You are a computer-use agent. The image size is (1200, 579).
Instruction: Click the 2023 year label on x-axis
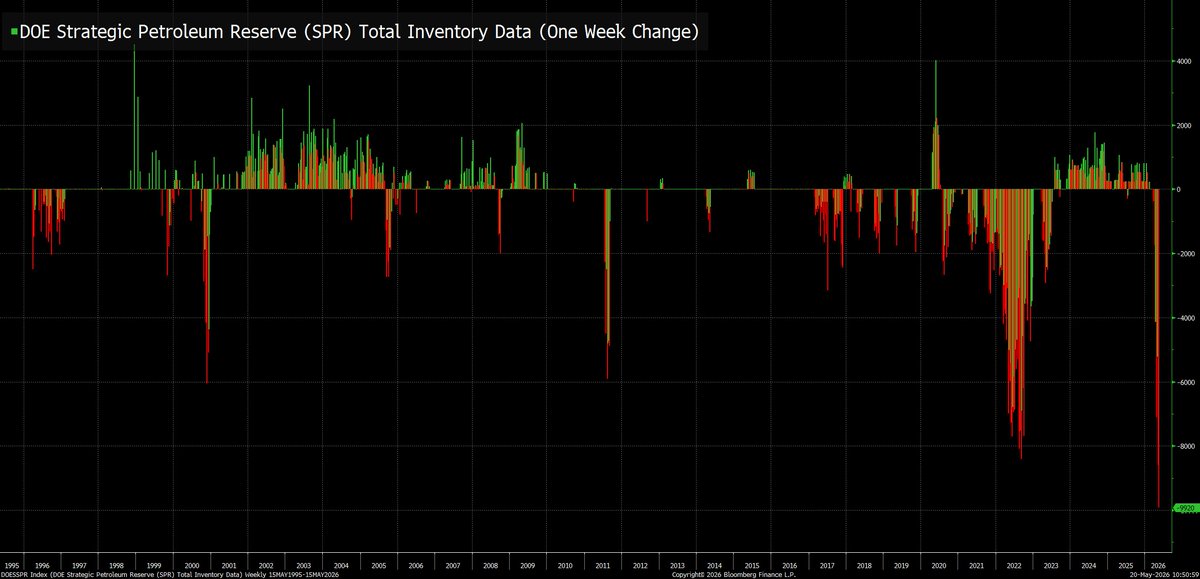pyautogui.click(x=1049, y=565)
